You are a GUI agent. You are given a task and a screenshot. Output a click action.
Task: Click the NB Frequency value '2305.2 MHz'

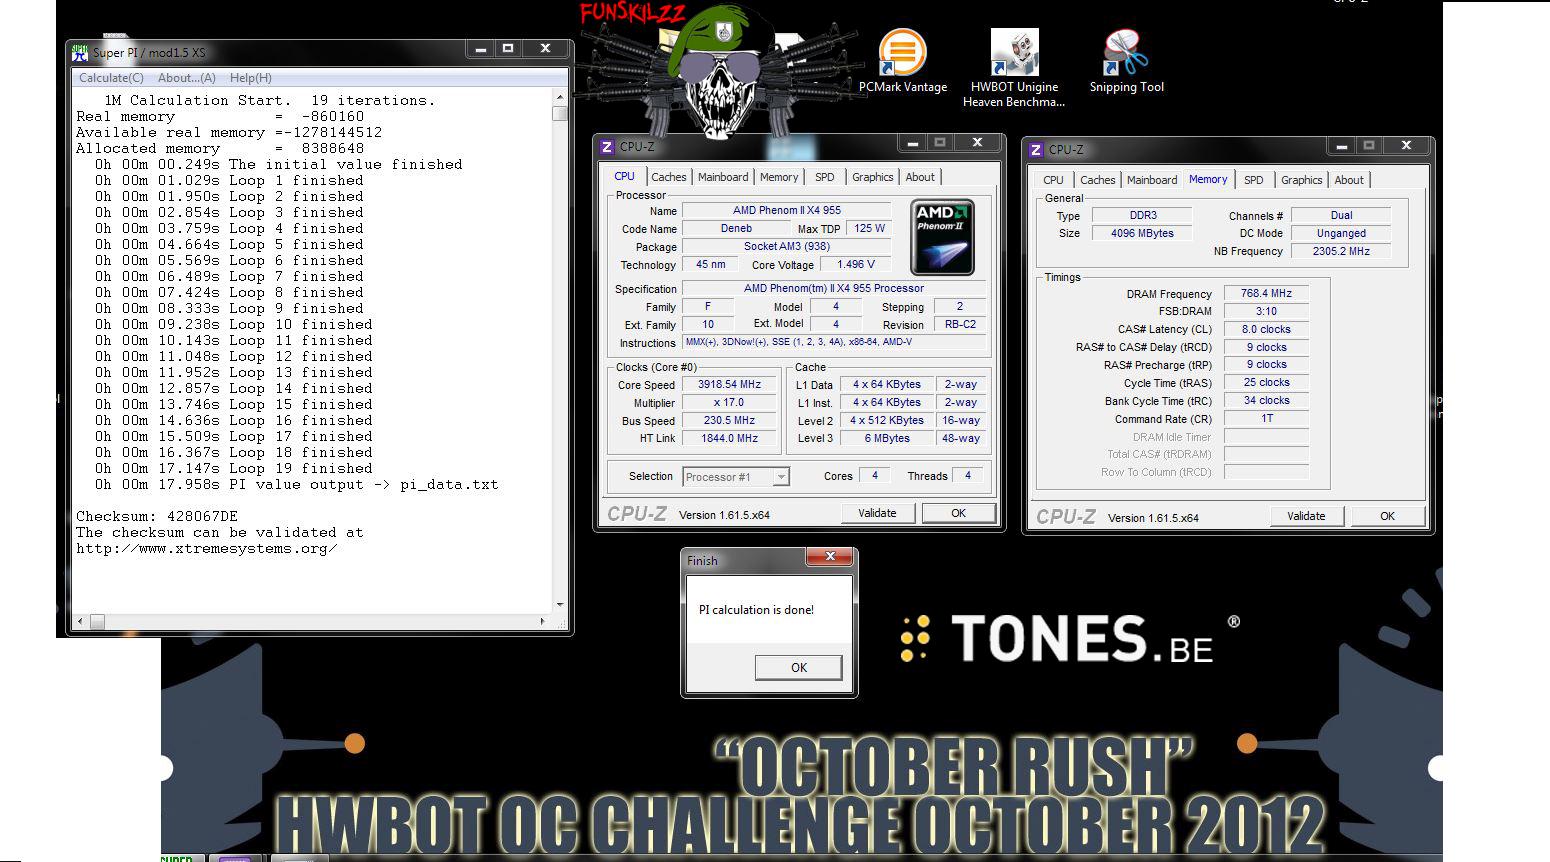coord(1341,252)
